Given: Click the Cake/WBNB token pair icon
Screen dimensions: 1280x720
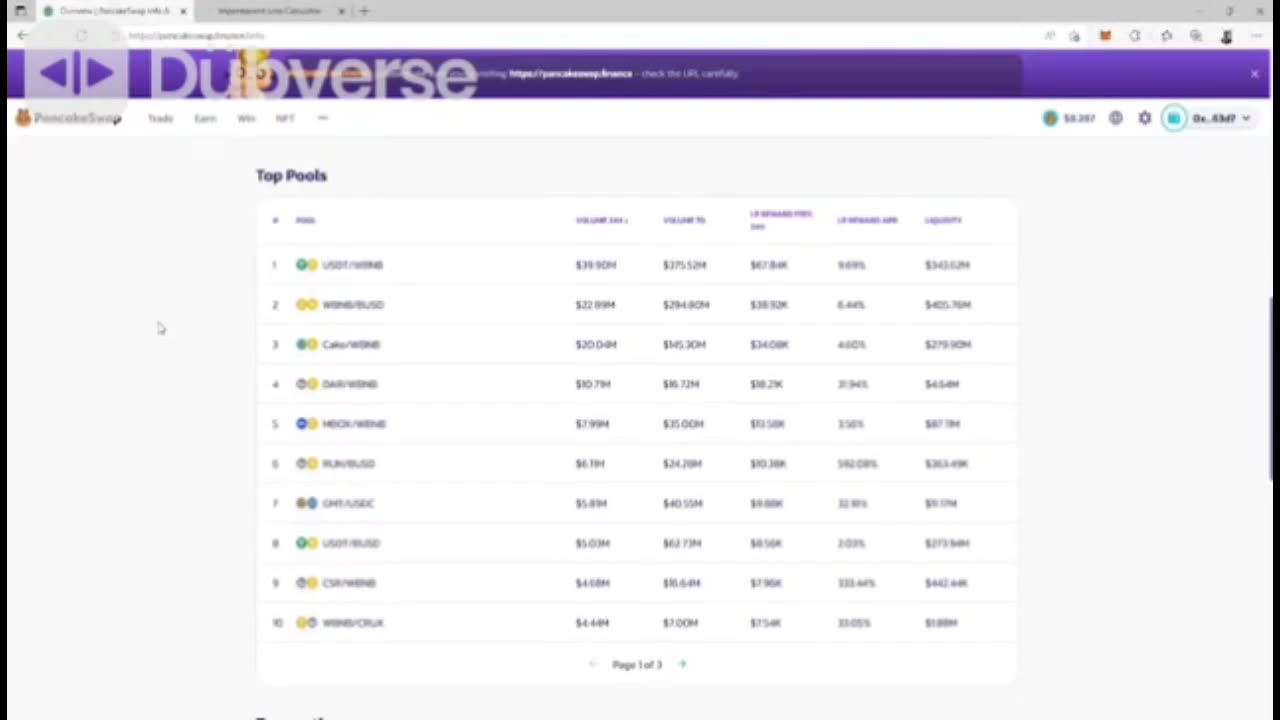Looking at the screenshot, I should (307, 344).
